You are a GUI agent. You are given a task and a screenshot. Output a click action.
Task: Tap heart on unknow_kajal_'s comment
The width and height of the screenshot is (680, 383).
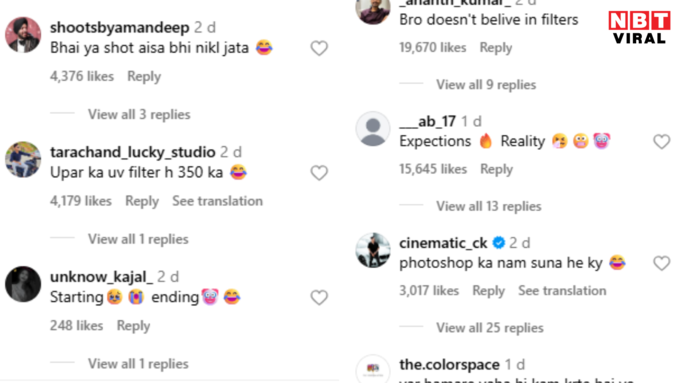[319, 298]
